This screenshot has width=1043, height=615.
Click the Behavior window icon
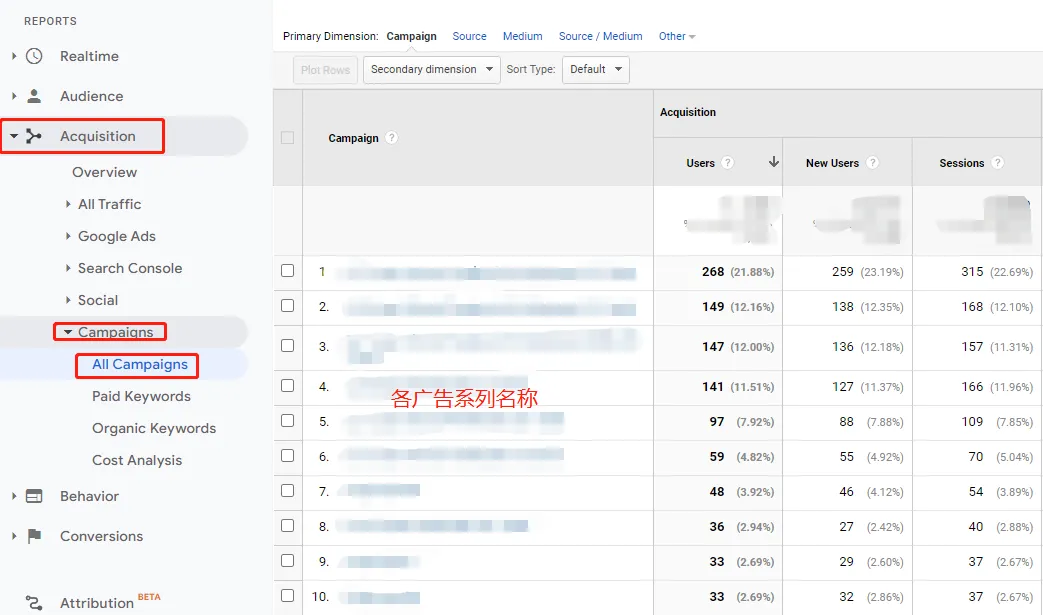pos(35,496)
